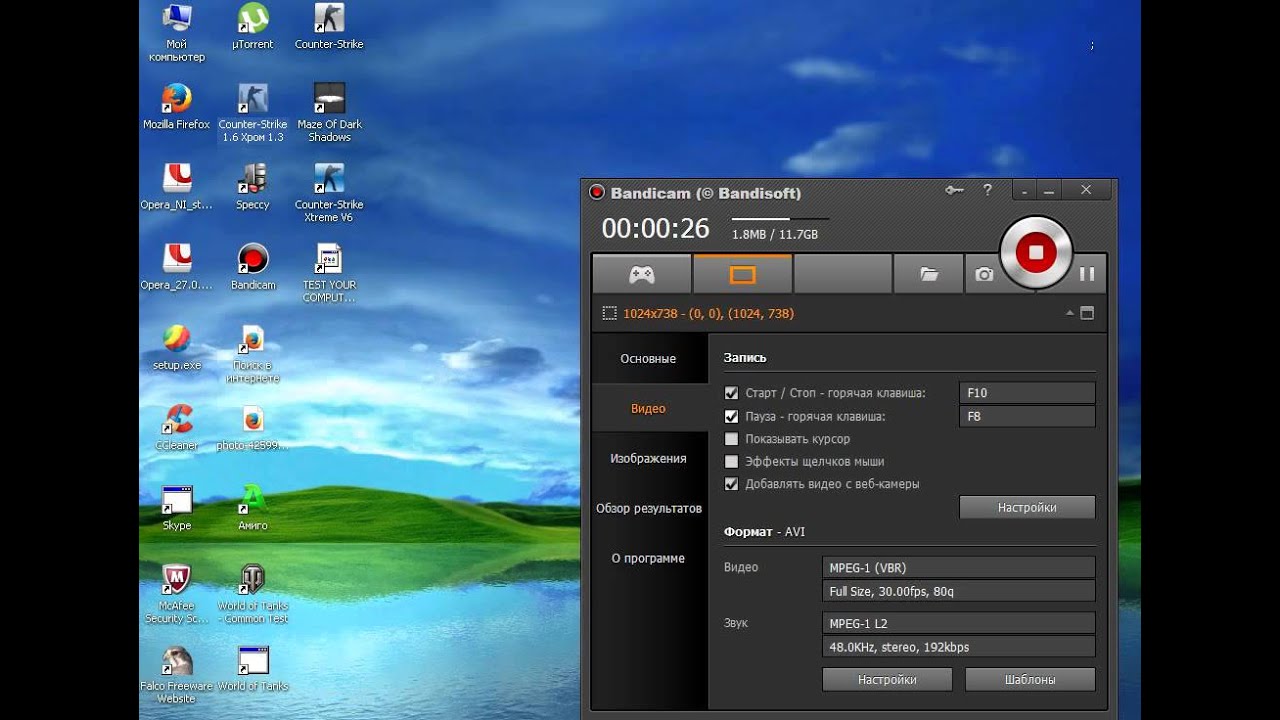Select Поиск в интернете desktop icon

coord(253,353)
